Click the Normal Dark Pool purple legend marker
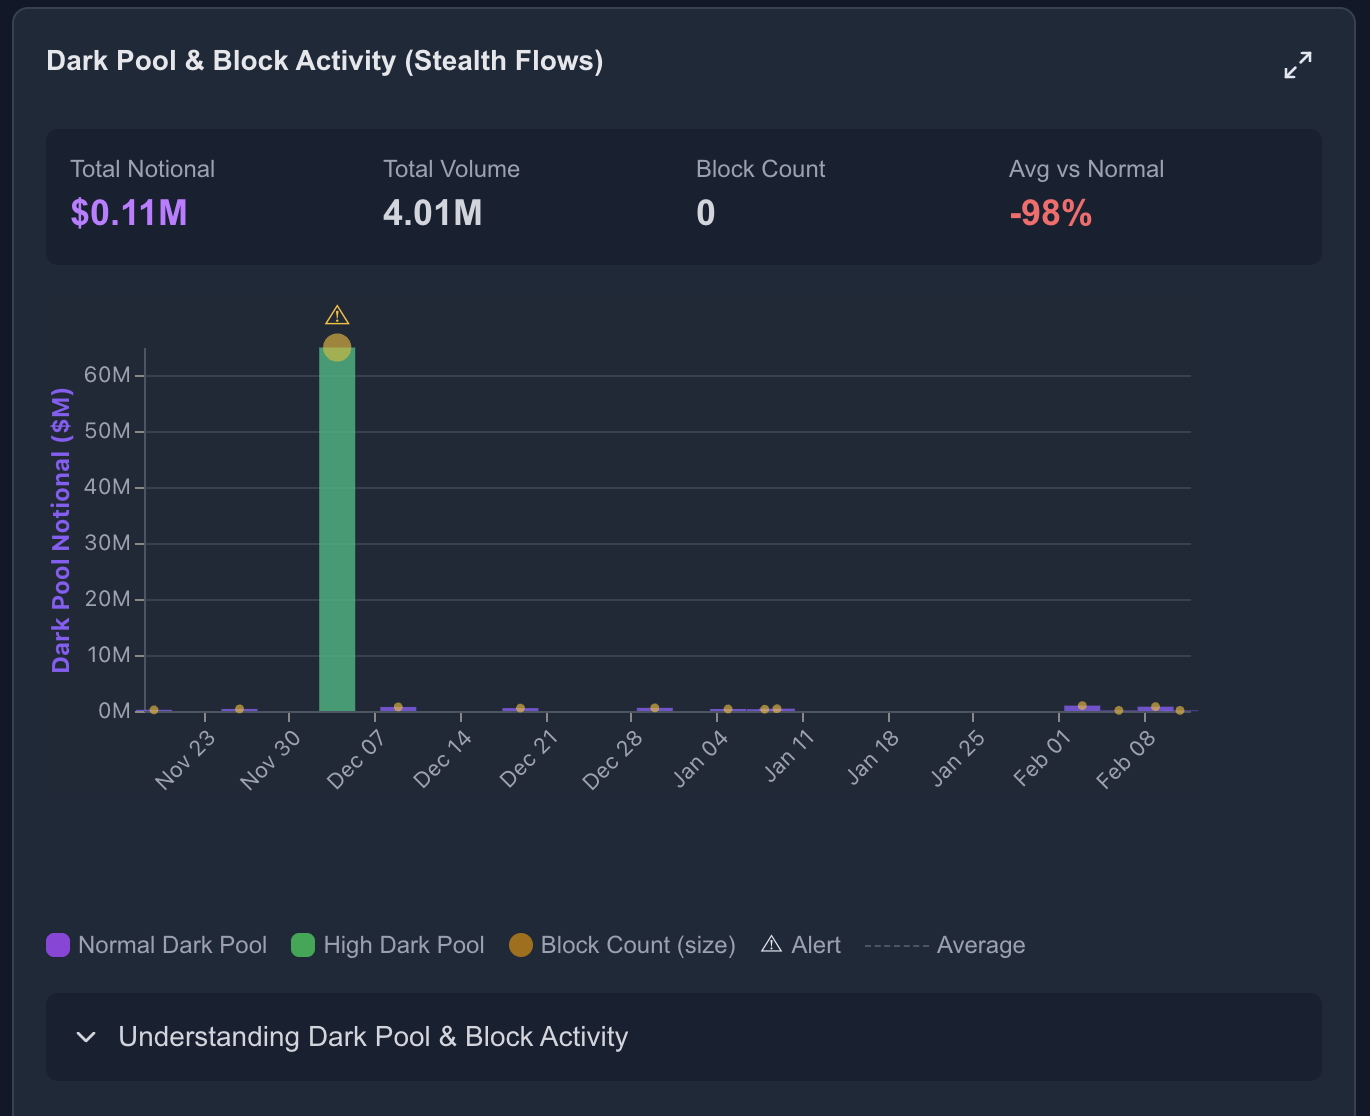 (57, 944)
